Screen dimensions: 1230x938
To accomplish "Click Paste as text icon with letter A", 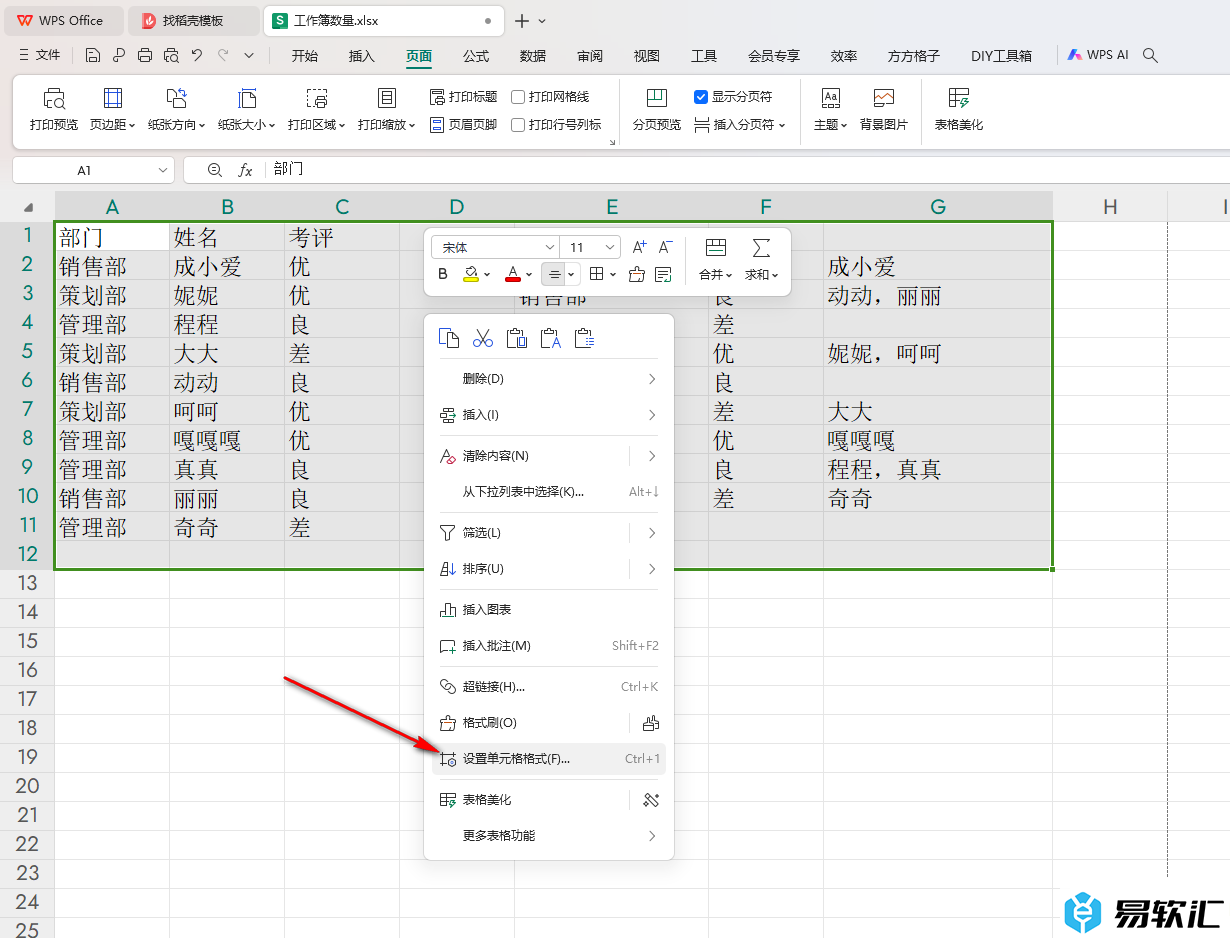I will (551, 338).
